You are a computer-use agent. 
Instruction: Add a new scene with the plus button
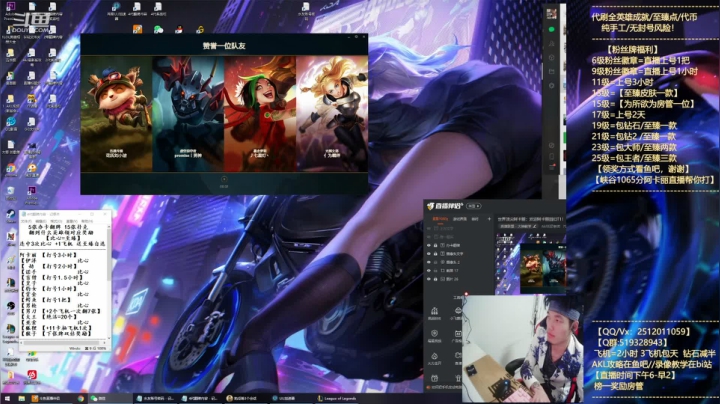pos(489,219)
